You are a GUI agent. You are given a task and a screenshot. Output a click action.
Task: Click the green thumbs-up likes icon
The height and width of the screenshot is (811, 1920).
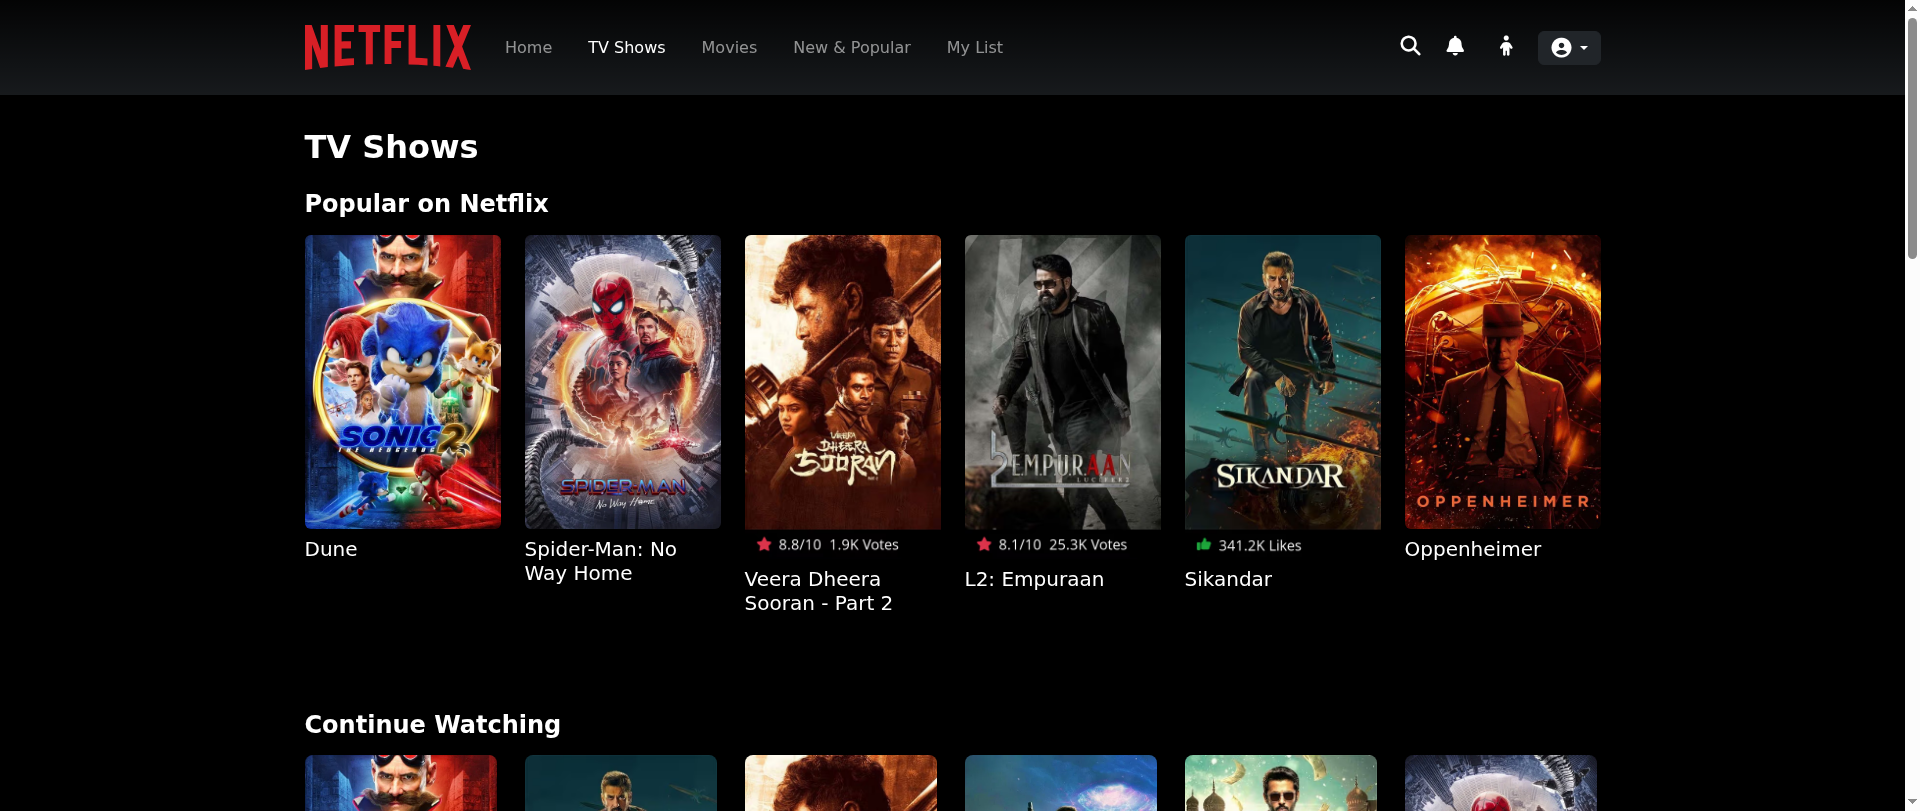(x=1204, y=544)
